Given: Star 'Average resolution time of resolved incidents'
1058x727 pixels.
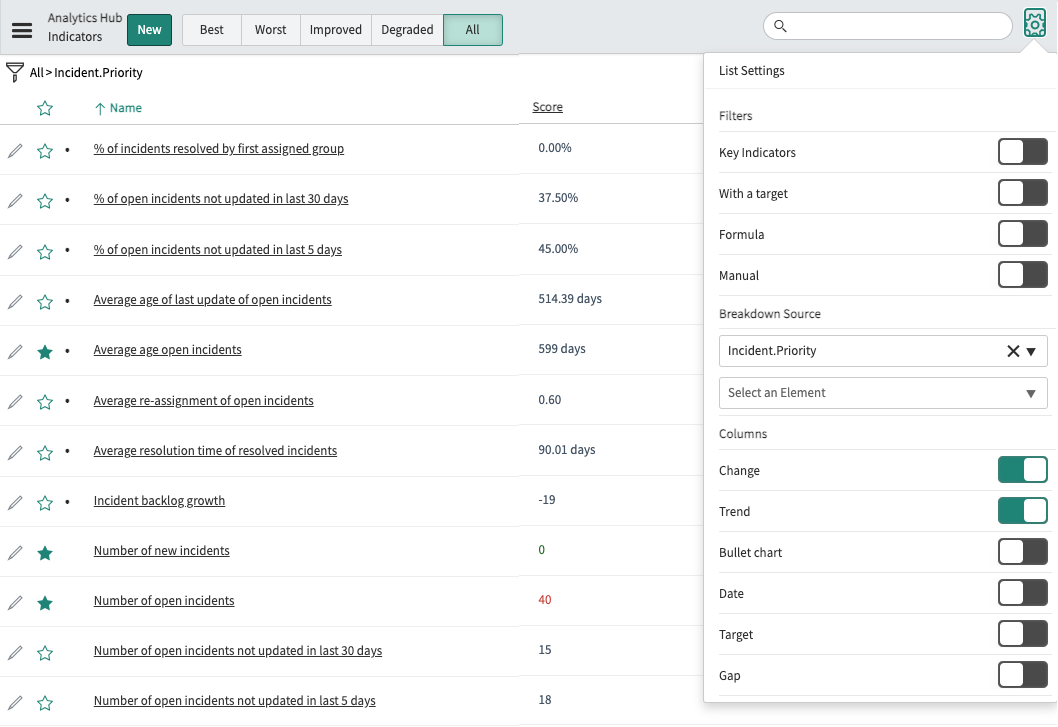Looking at the screenshot, I should [45, 452].
